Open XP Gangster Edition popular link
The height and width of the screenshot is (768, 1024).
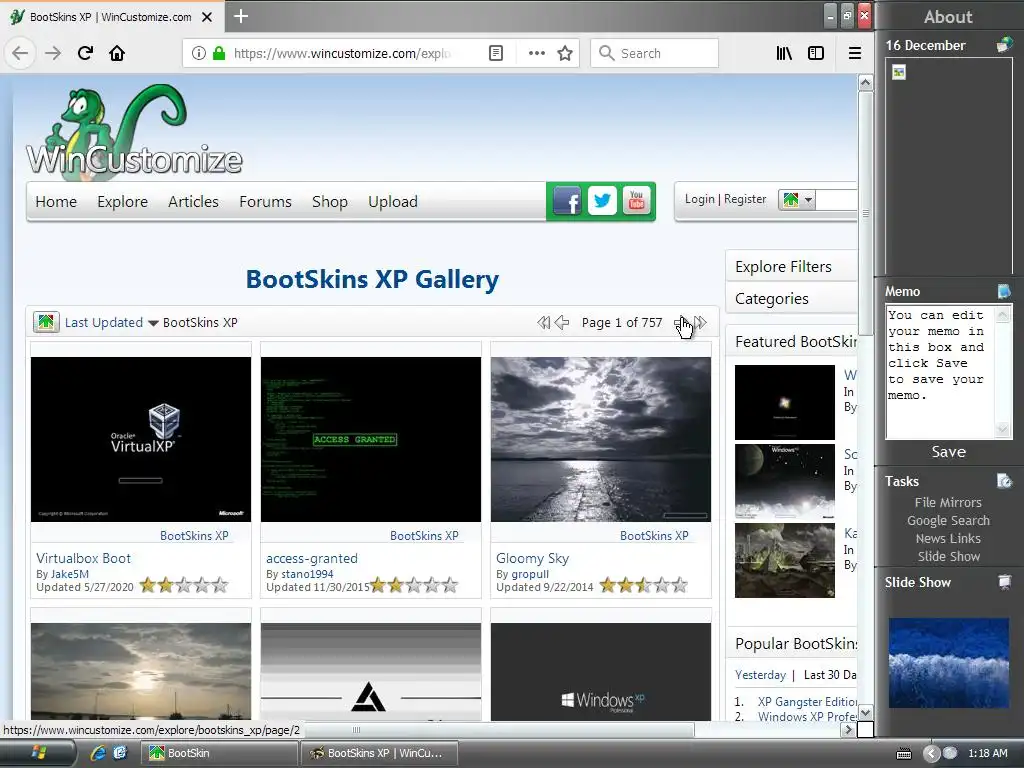pyautogui.click(x=807, y=701)
